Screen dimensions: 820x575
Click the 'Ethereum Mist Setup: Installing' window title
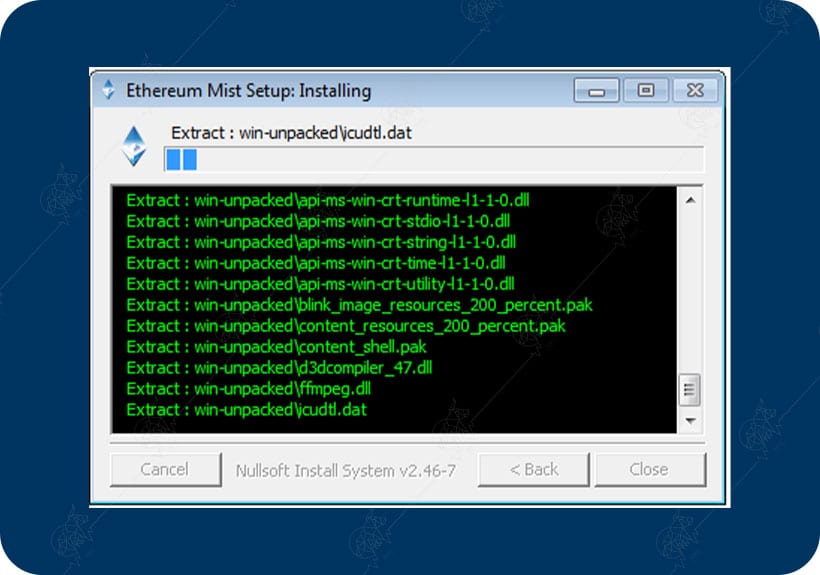tap(248, 91)
